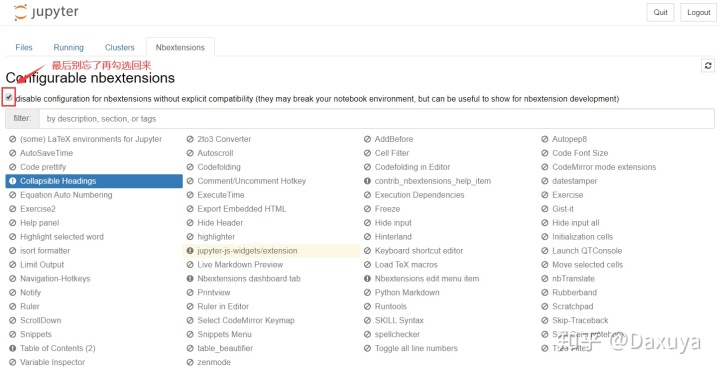
Task: Select Table of Contents (2) extension
Action: pyautogui.click(x=58, y=348)
